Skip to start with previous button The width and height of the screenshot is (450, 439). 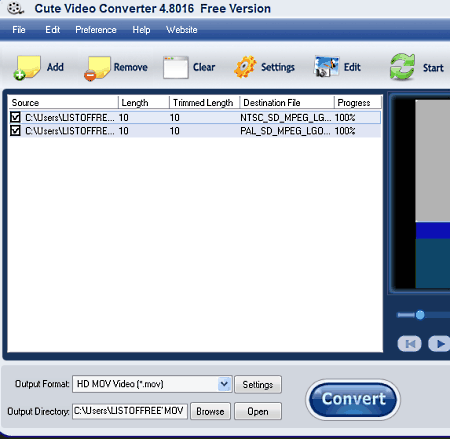(410, 343)
